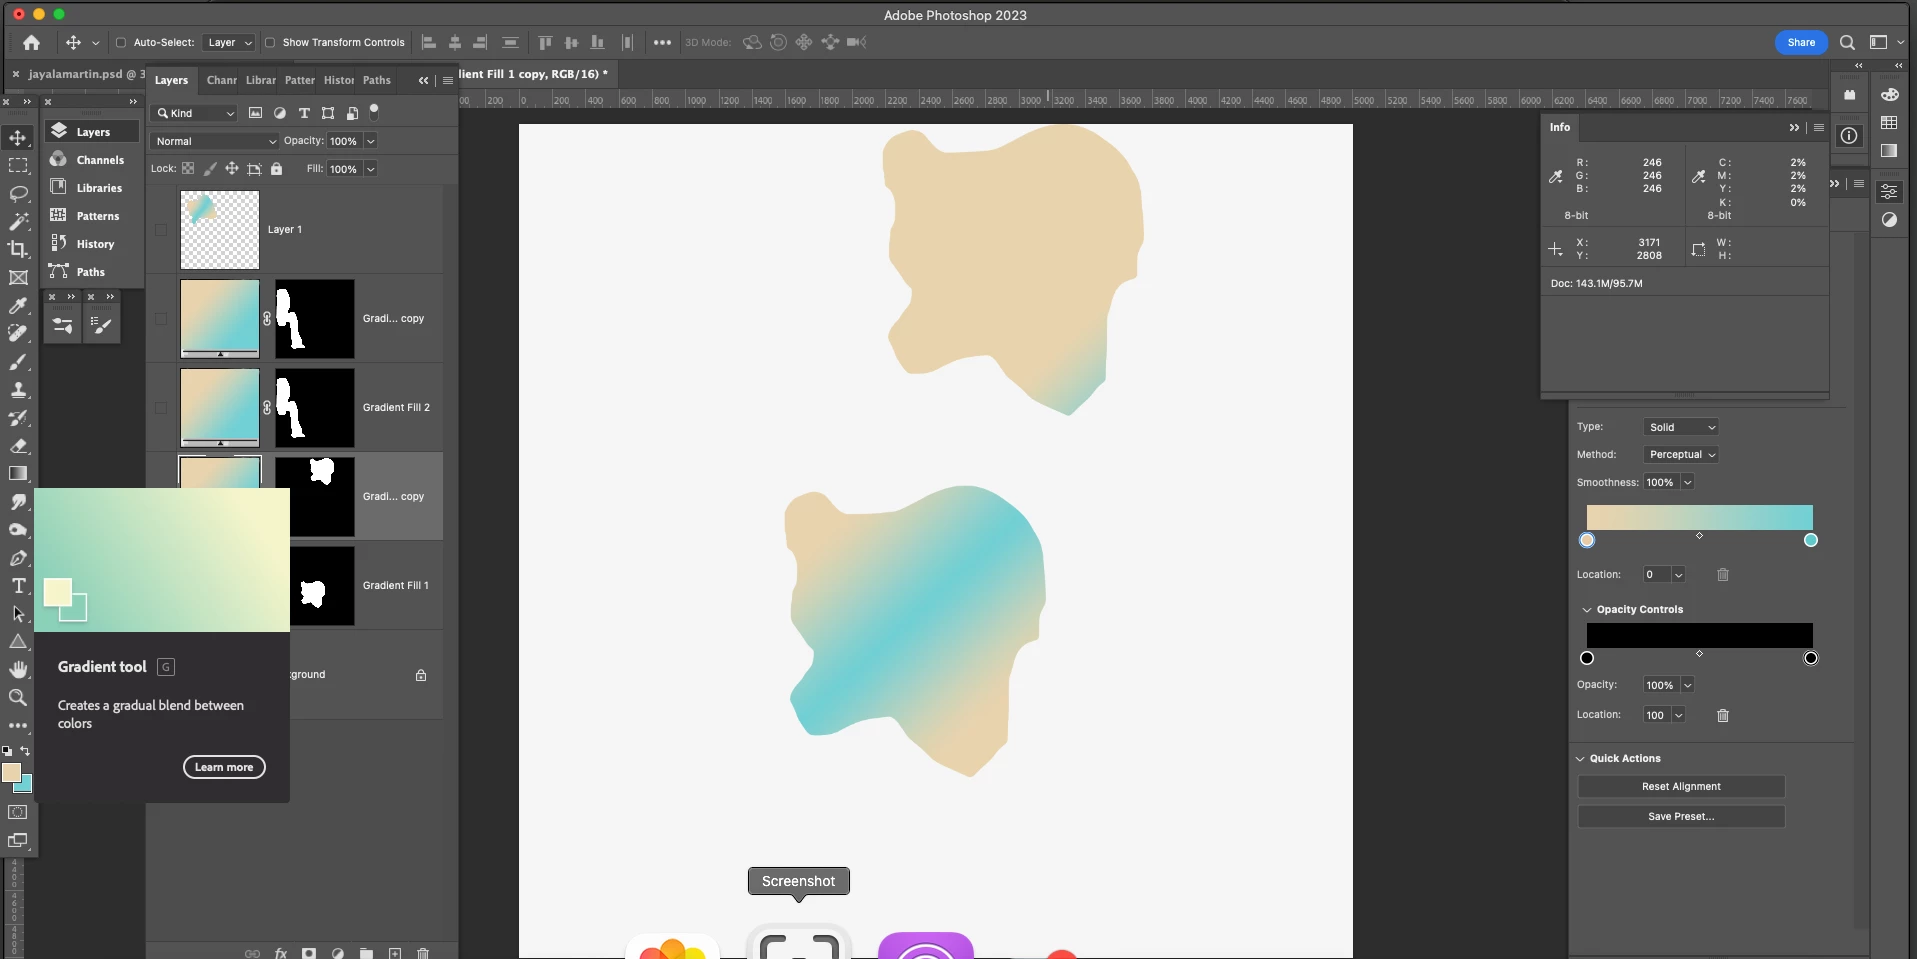The height and width of the screenshot is (959, 1917).
Task: Open the Edit Toolbar three-dots menu
Action: (x=18, y=725)
